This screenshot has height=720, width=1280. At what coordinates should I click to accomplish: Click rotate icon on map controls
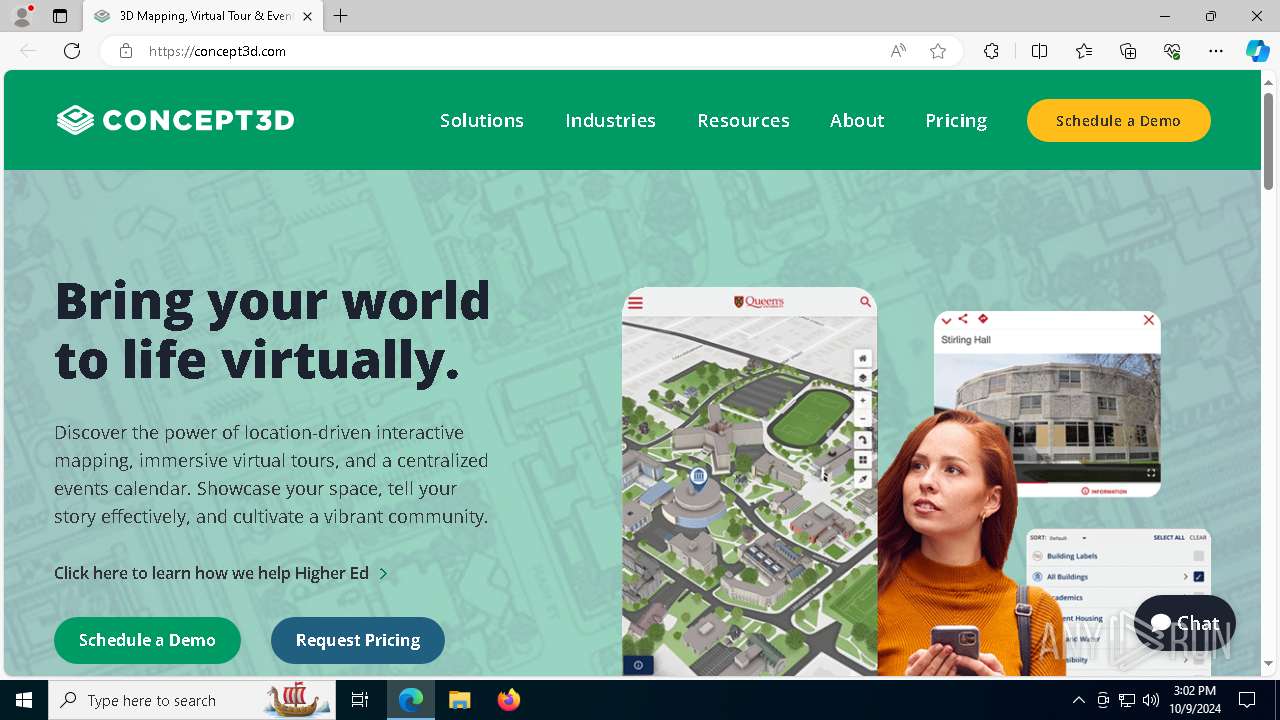(x=862, y=440)
